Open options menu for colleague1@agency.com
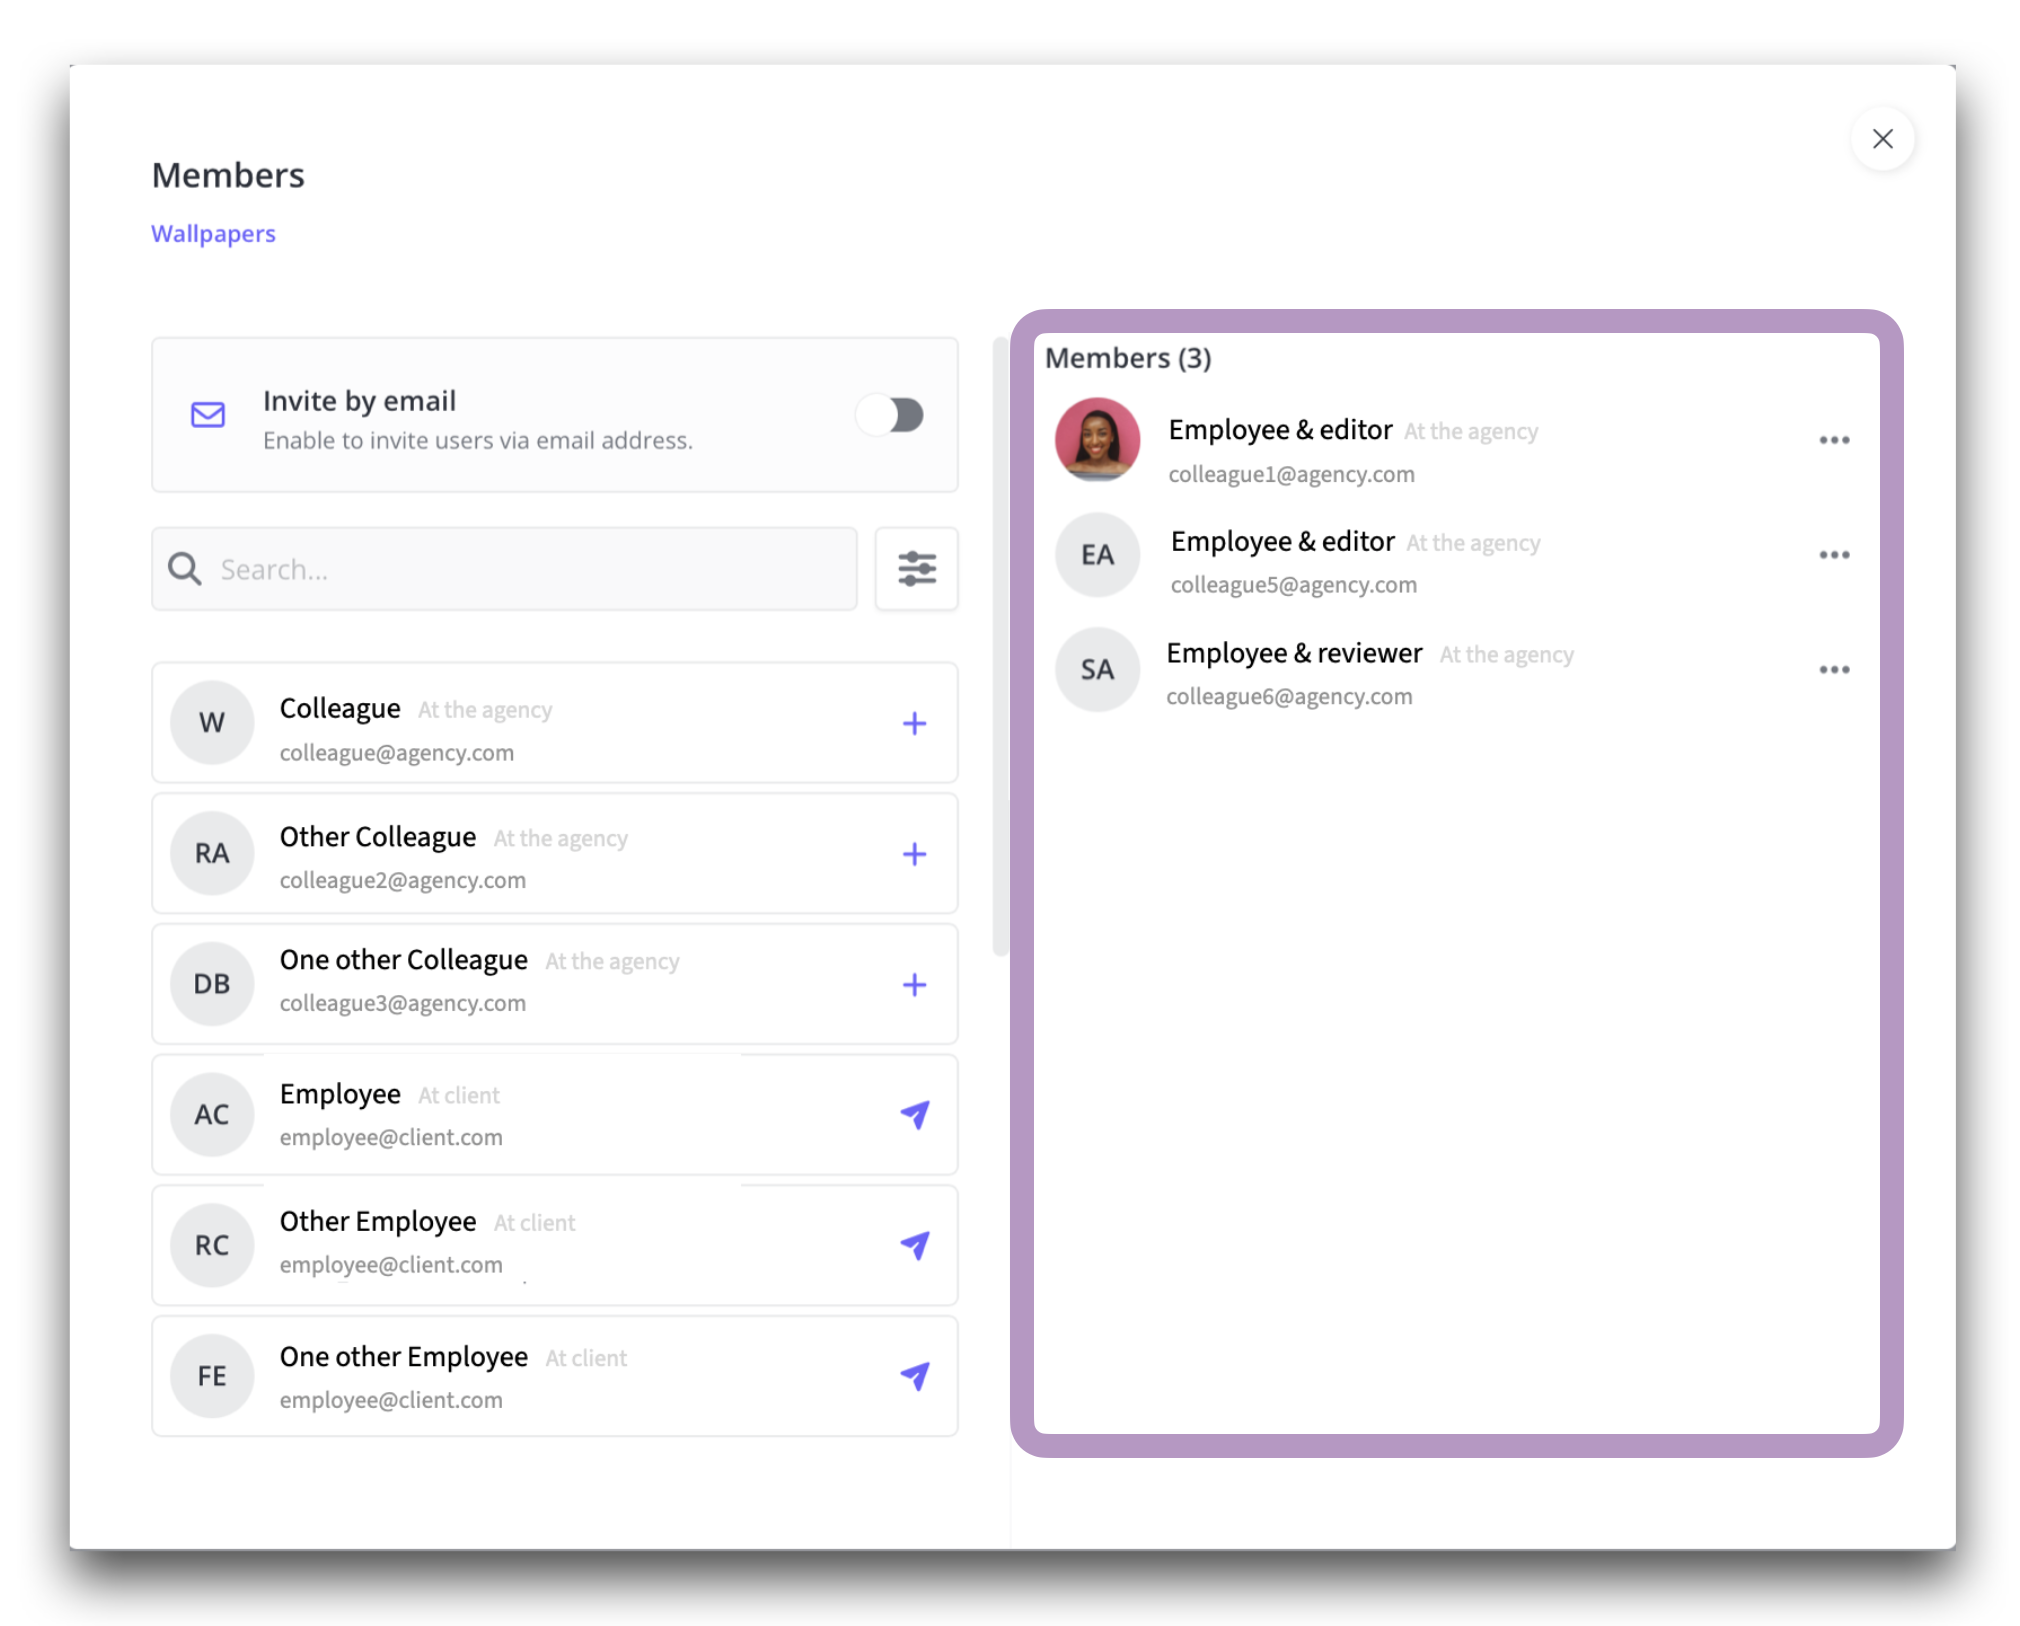 1832,440
